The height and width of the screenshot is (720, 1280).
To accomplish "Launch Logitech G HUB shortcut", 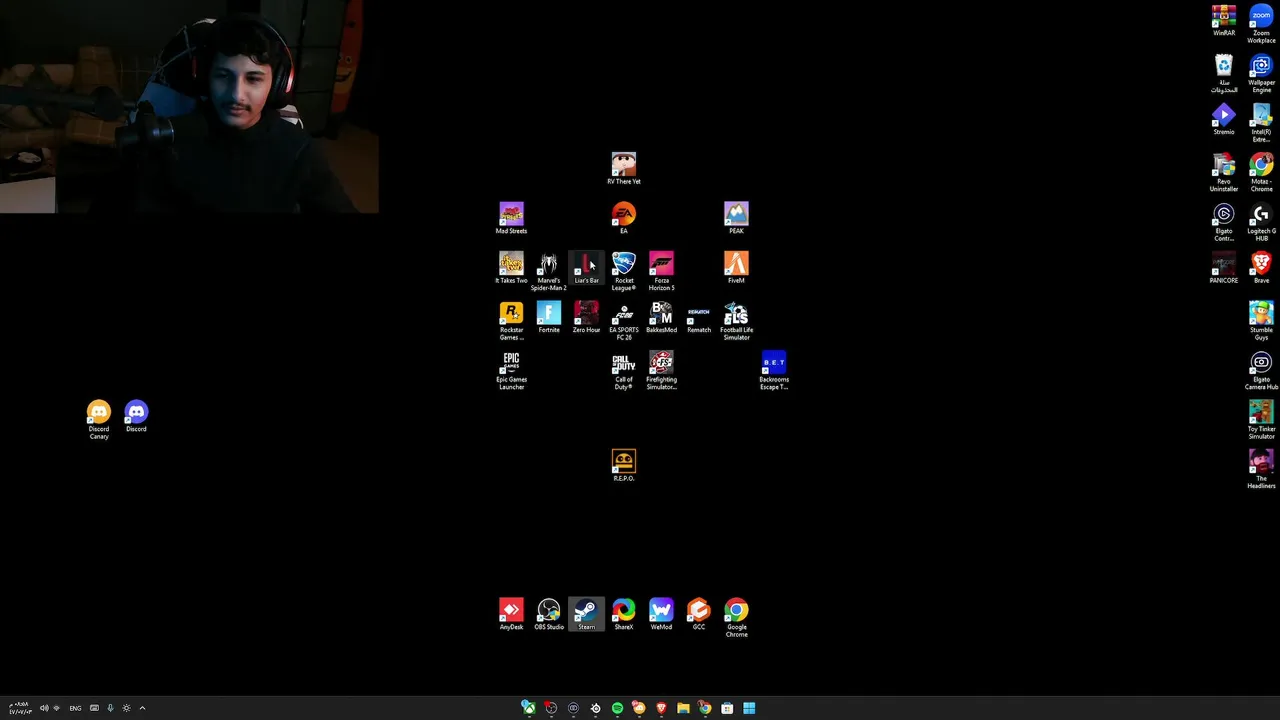I will (1261, 222).
